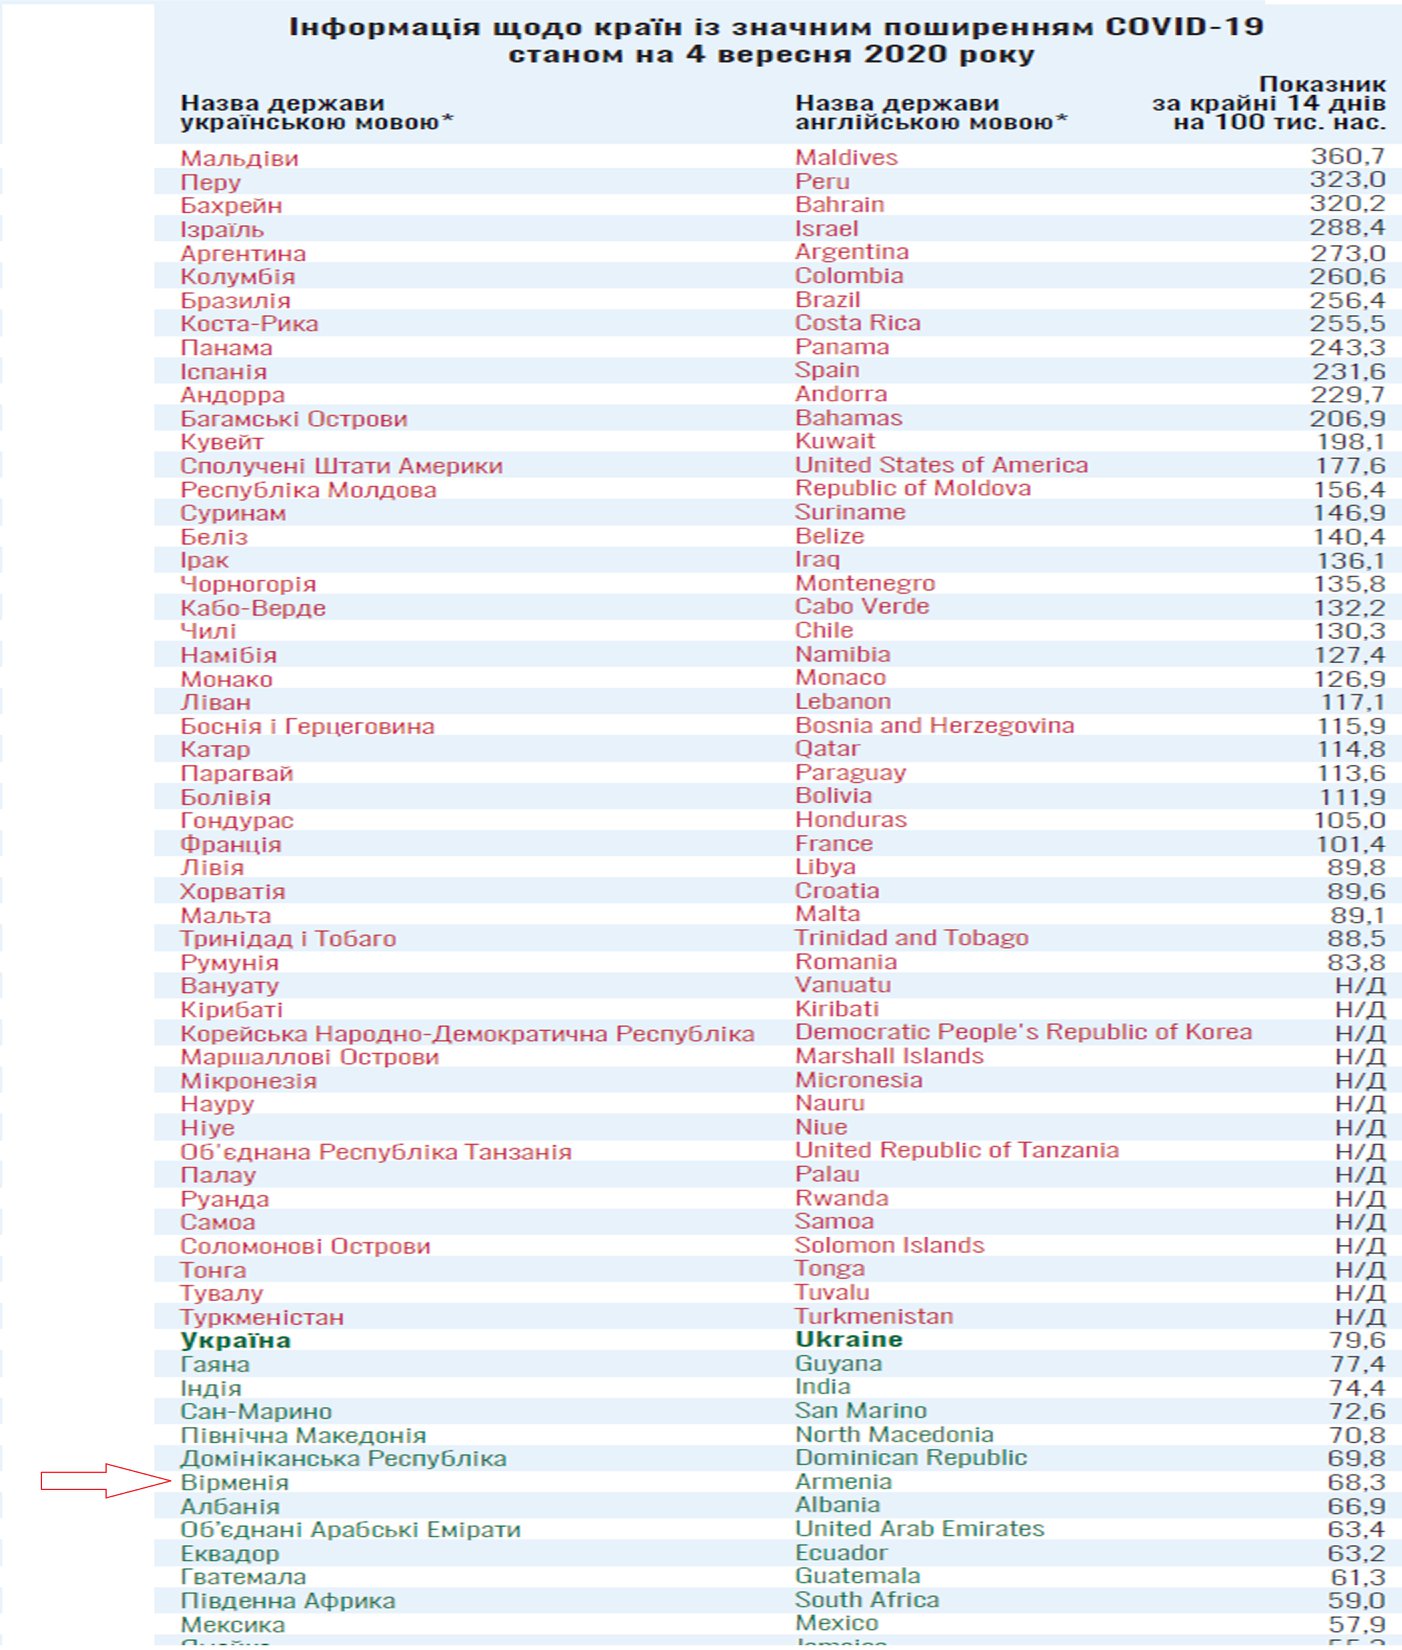This screenshot has height=1650, width=1402.
Task: Click the English name 'Guyana'
Action: point(838,1363)
